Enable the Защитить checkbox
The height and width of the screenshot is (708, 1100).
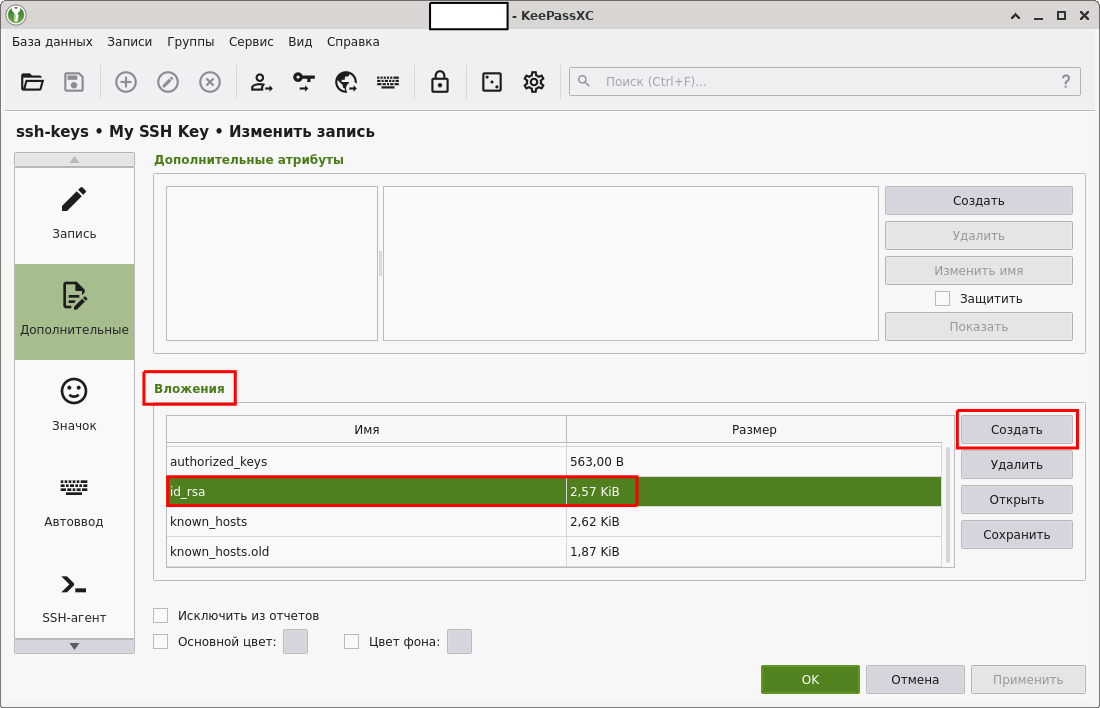pos(942,298)
